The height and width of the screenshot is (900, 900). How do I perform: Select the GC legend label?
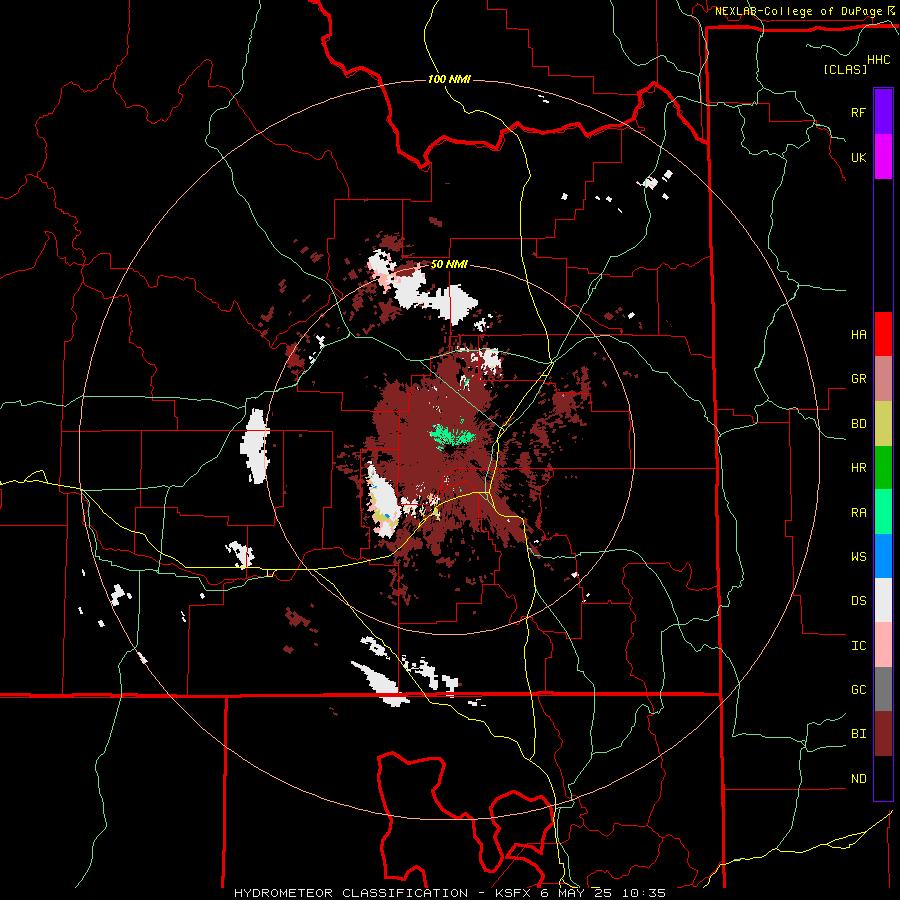pyautogui.click(x=858, y=690)
